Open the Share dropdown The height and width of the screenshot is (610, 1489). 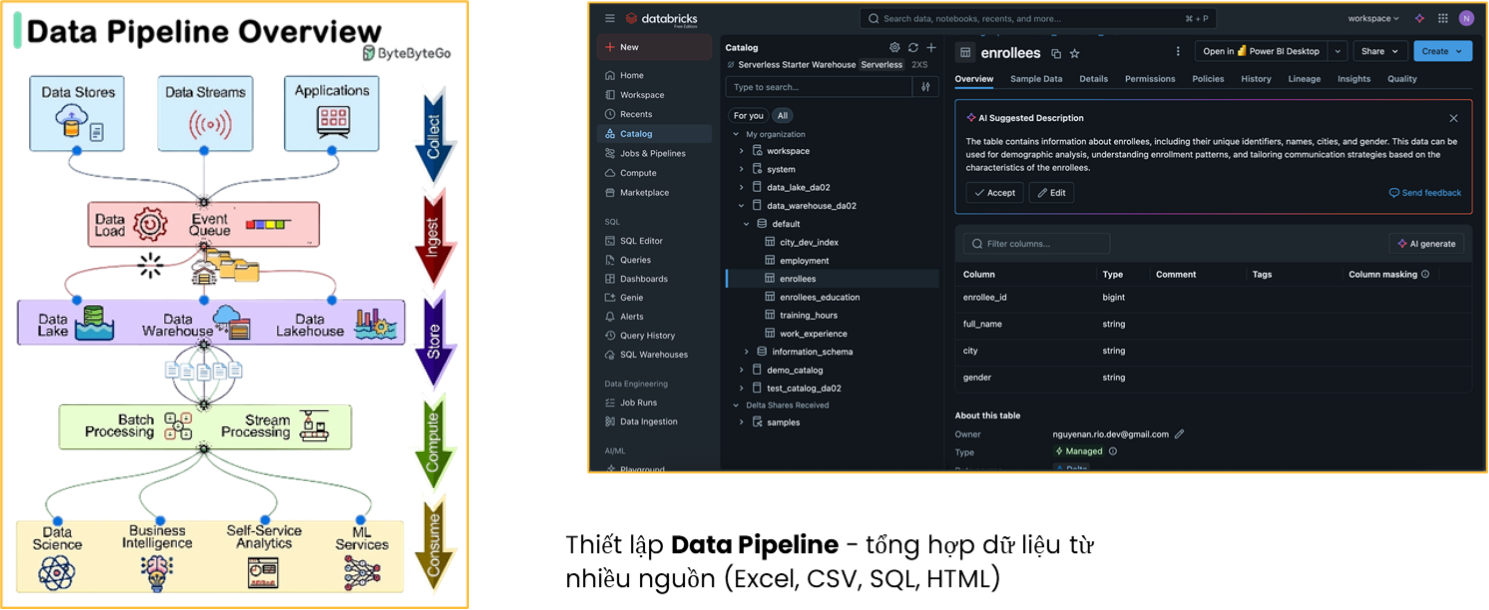point(1380,51)
